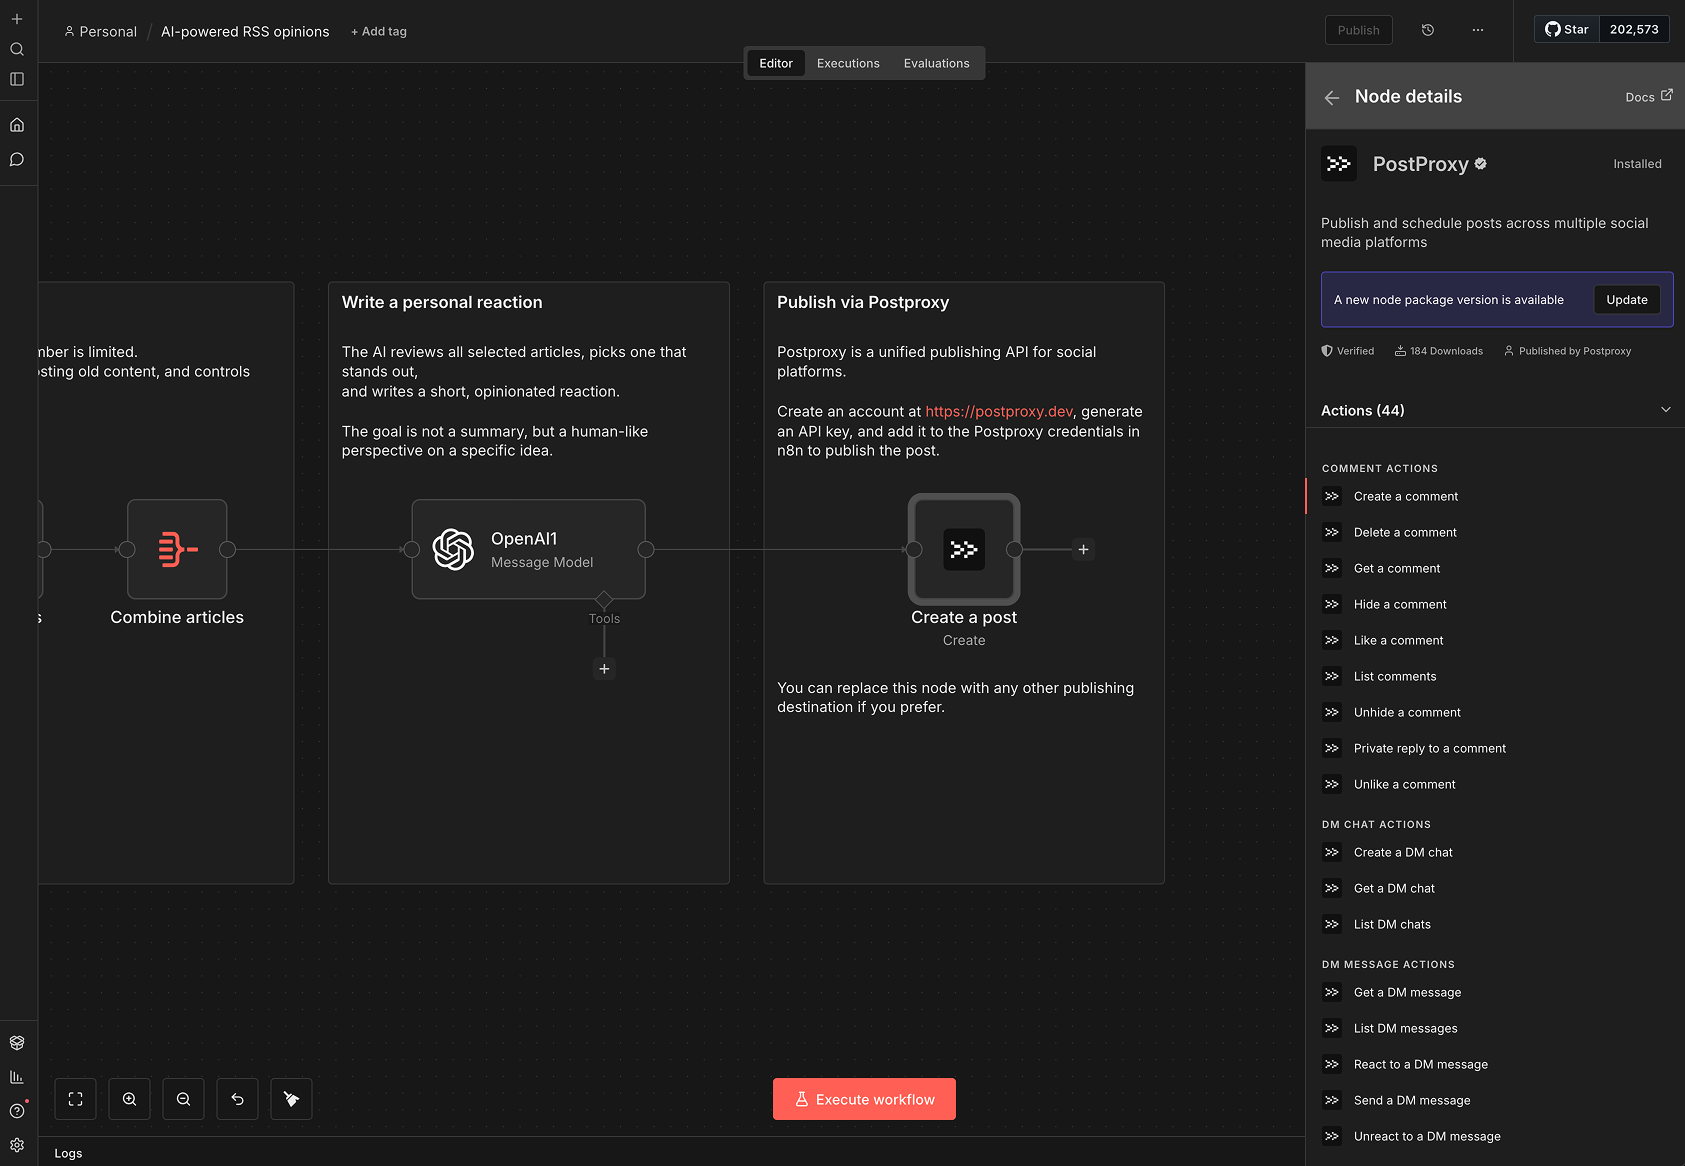
Task: Open the postproxy.dev link
Action: click(999, 411)
